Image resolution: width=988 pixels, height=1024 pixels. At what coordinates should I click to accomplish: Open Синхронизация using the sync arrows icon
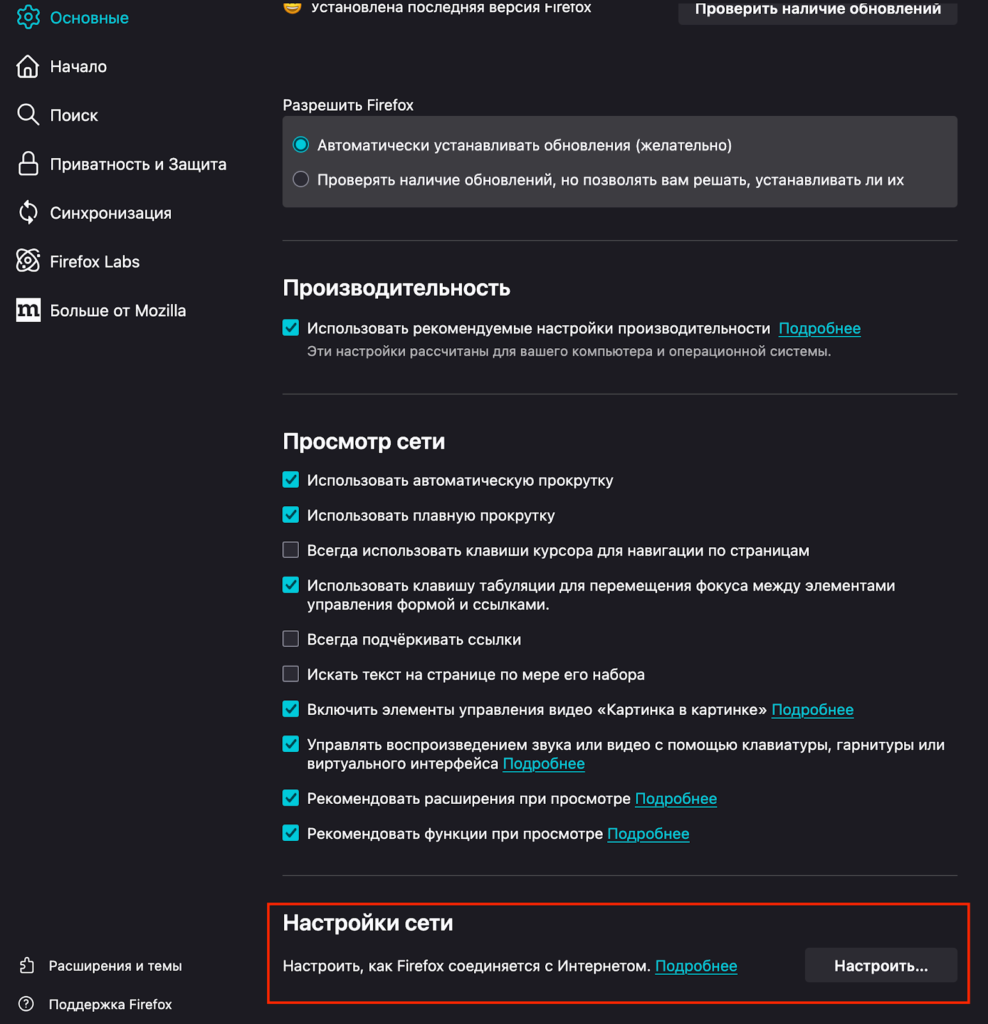[27, 212]
